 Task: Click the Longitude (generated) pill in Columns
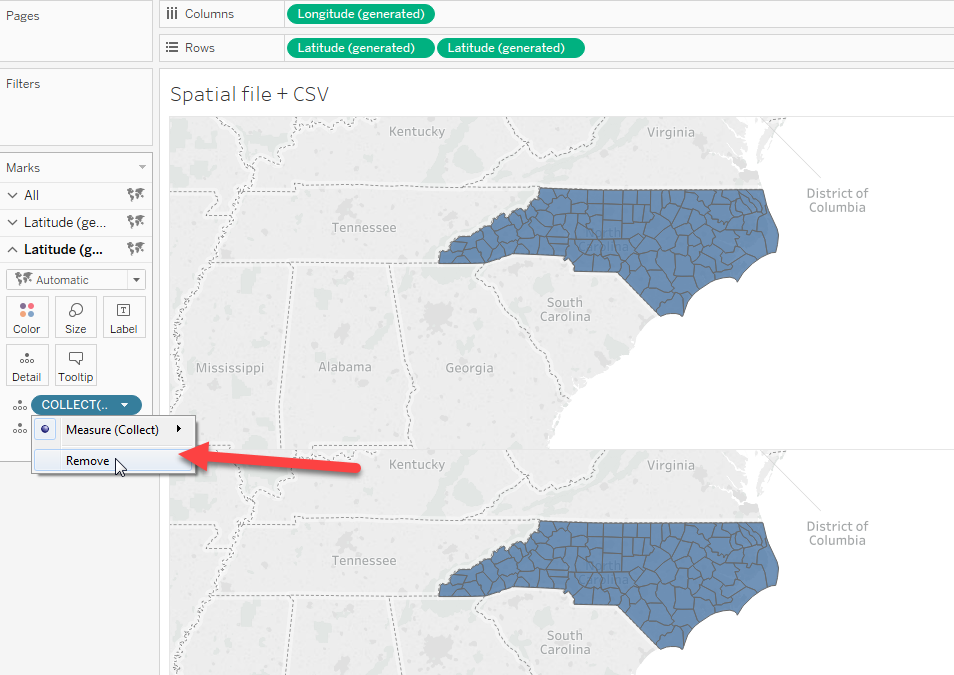coord(360,14)
